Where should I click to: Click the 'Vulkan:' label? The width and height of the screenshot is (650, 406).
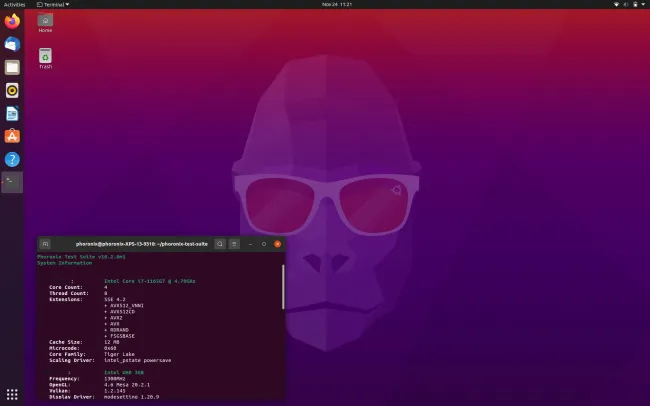click(60, 391)
